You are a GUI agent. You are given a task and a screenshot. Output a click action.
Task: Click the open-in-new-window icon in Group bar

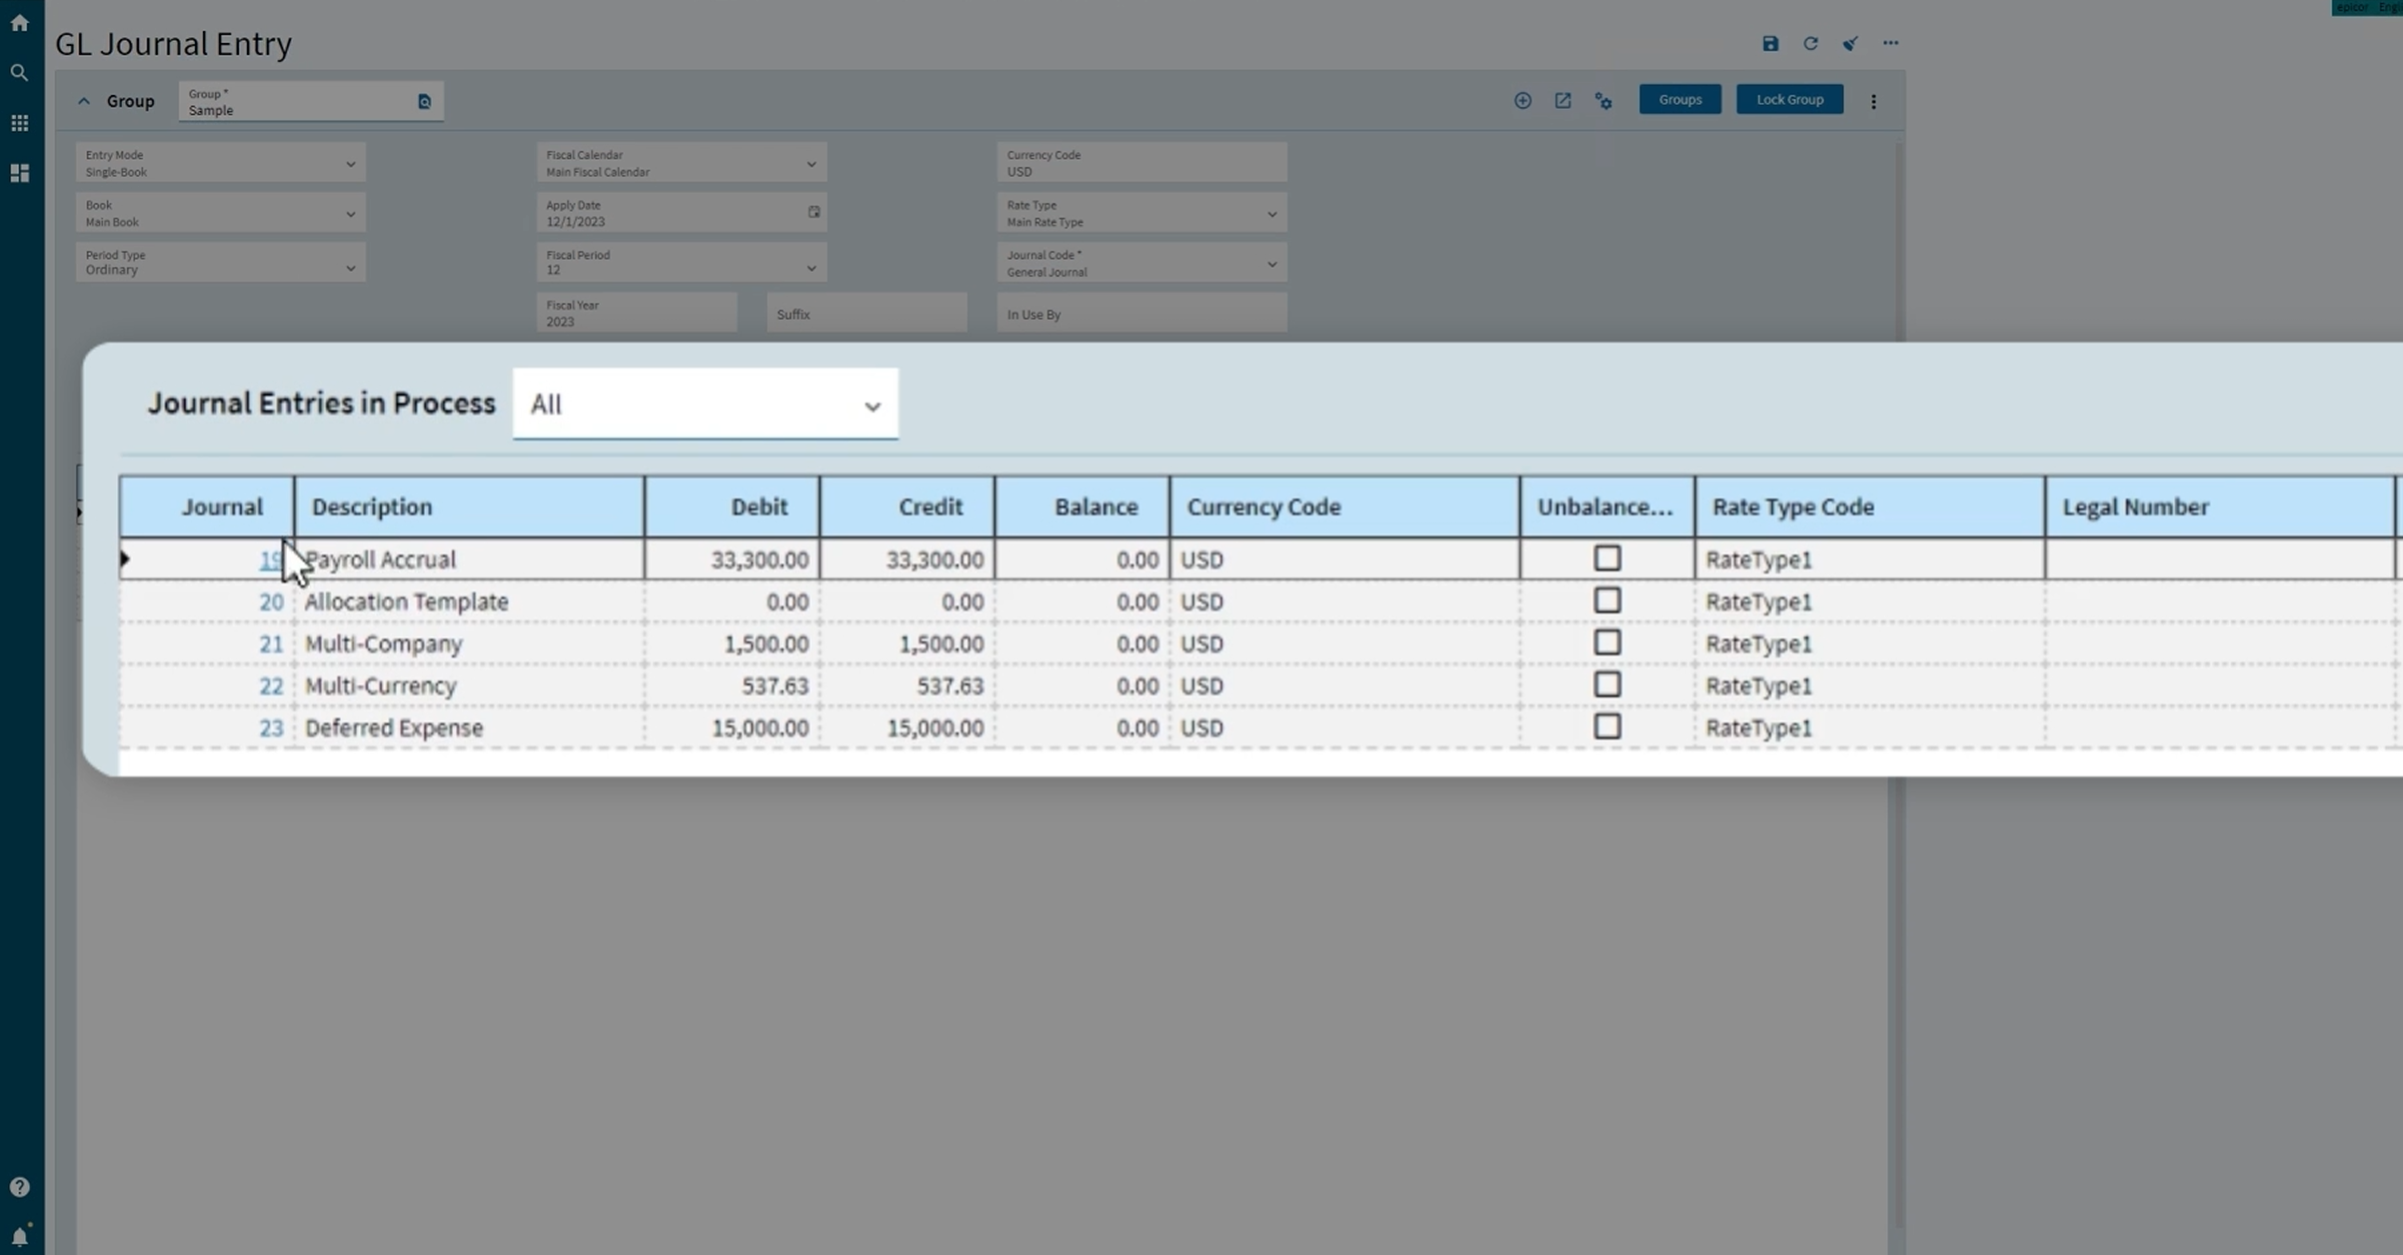click(1562, 100)
